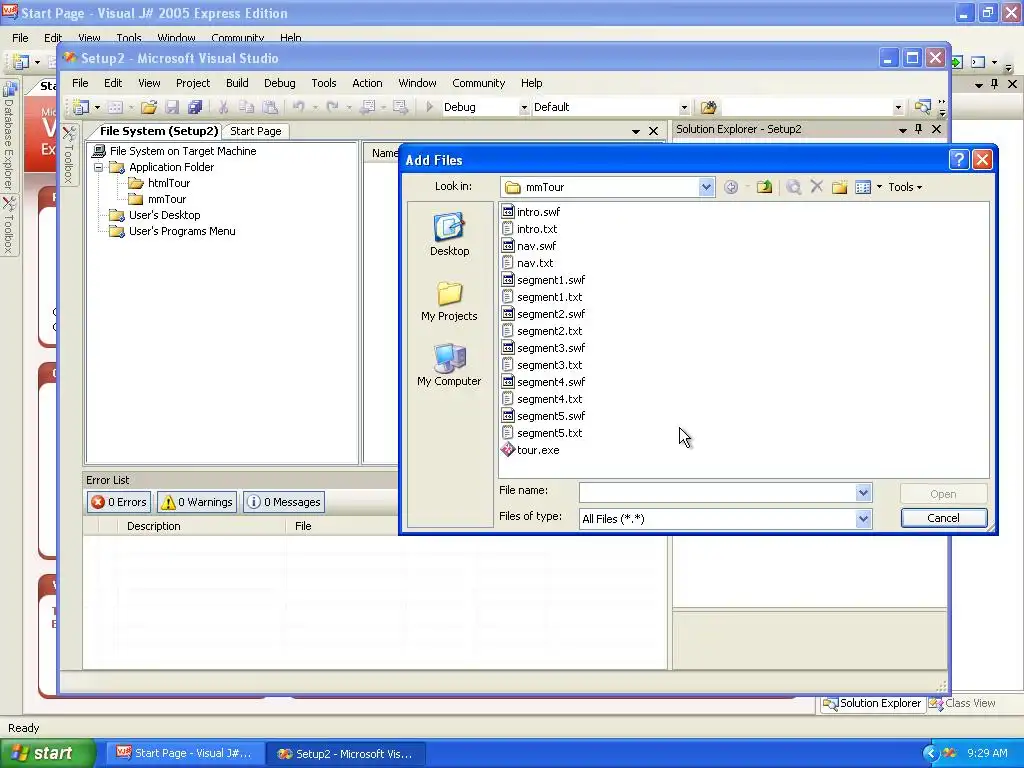
Task: Click the Undo toolbar icon
Action: (x=298, y=106)
